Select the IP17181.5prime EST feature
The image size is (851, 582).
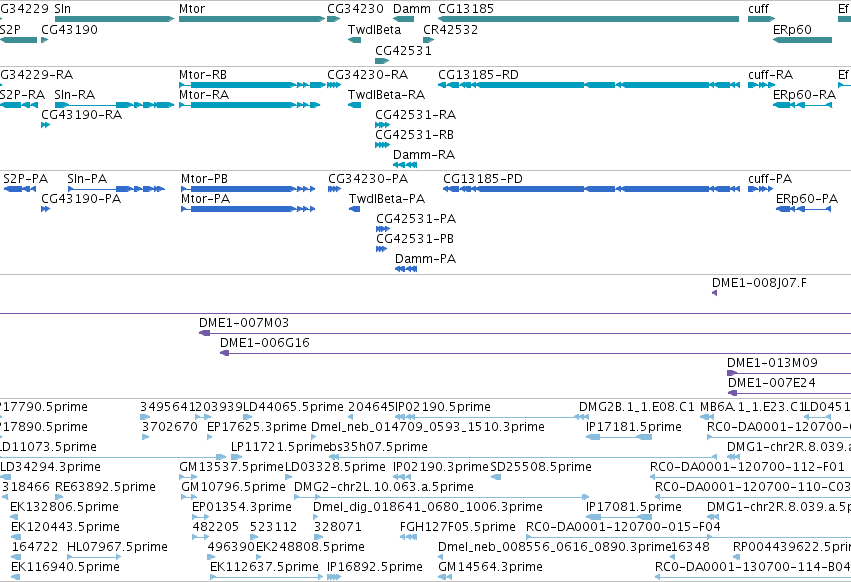(x=619, y=437)
